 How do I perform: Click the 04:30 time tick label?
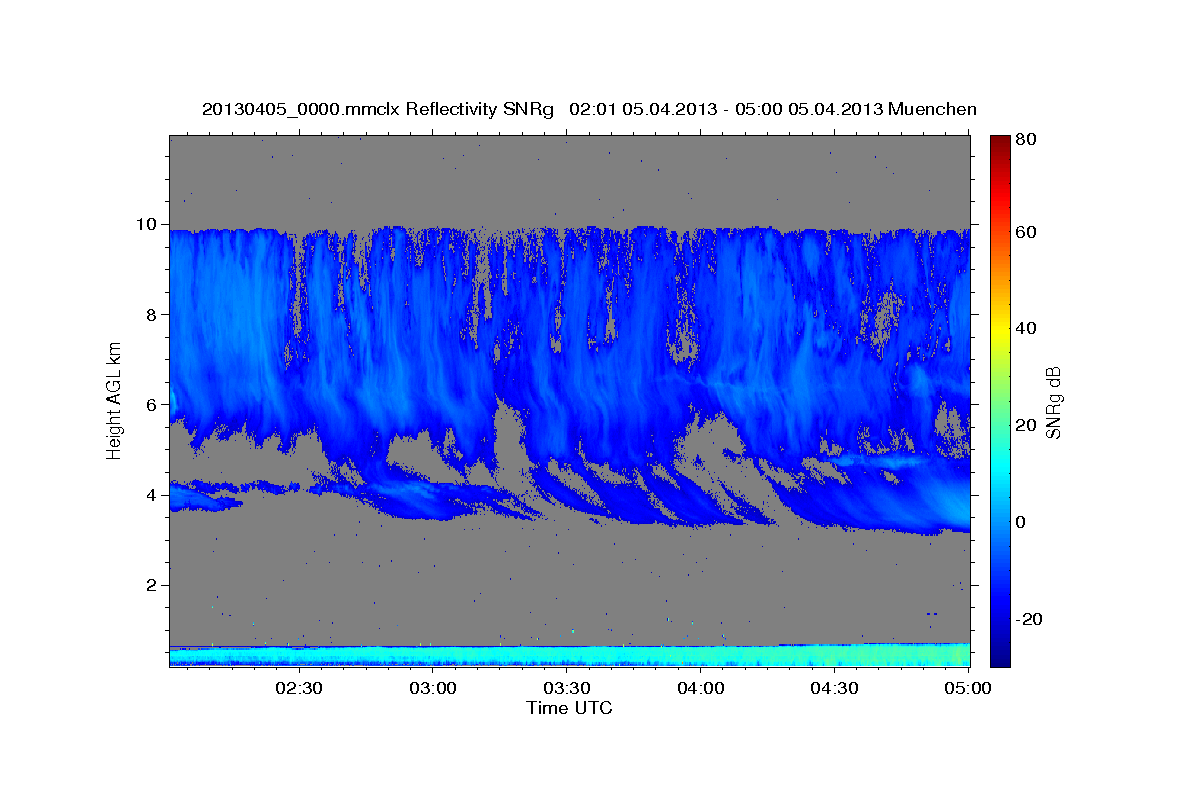tap(834, 688)
